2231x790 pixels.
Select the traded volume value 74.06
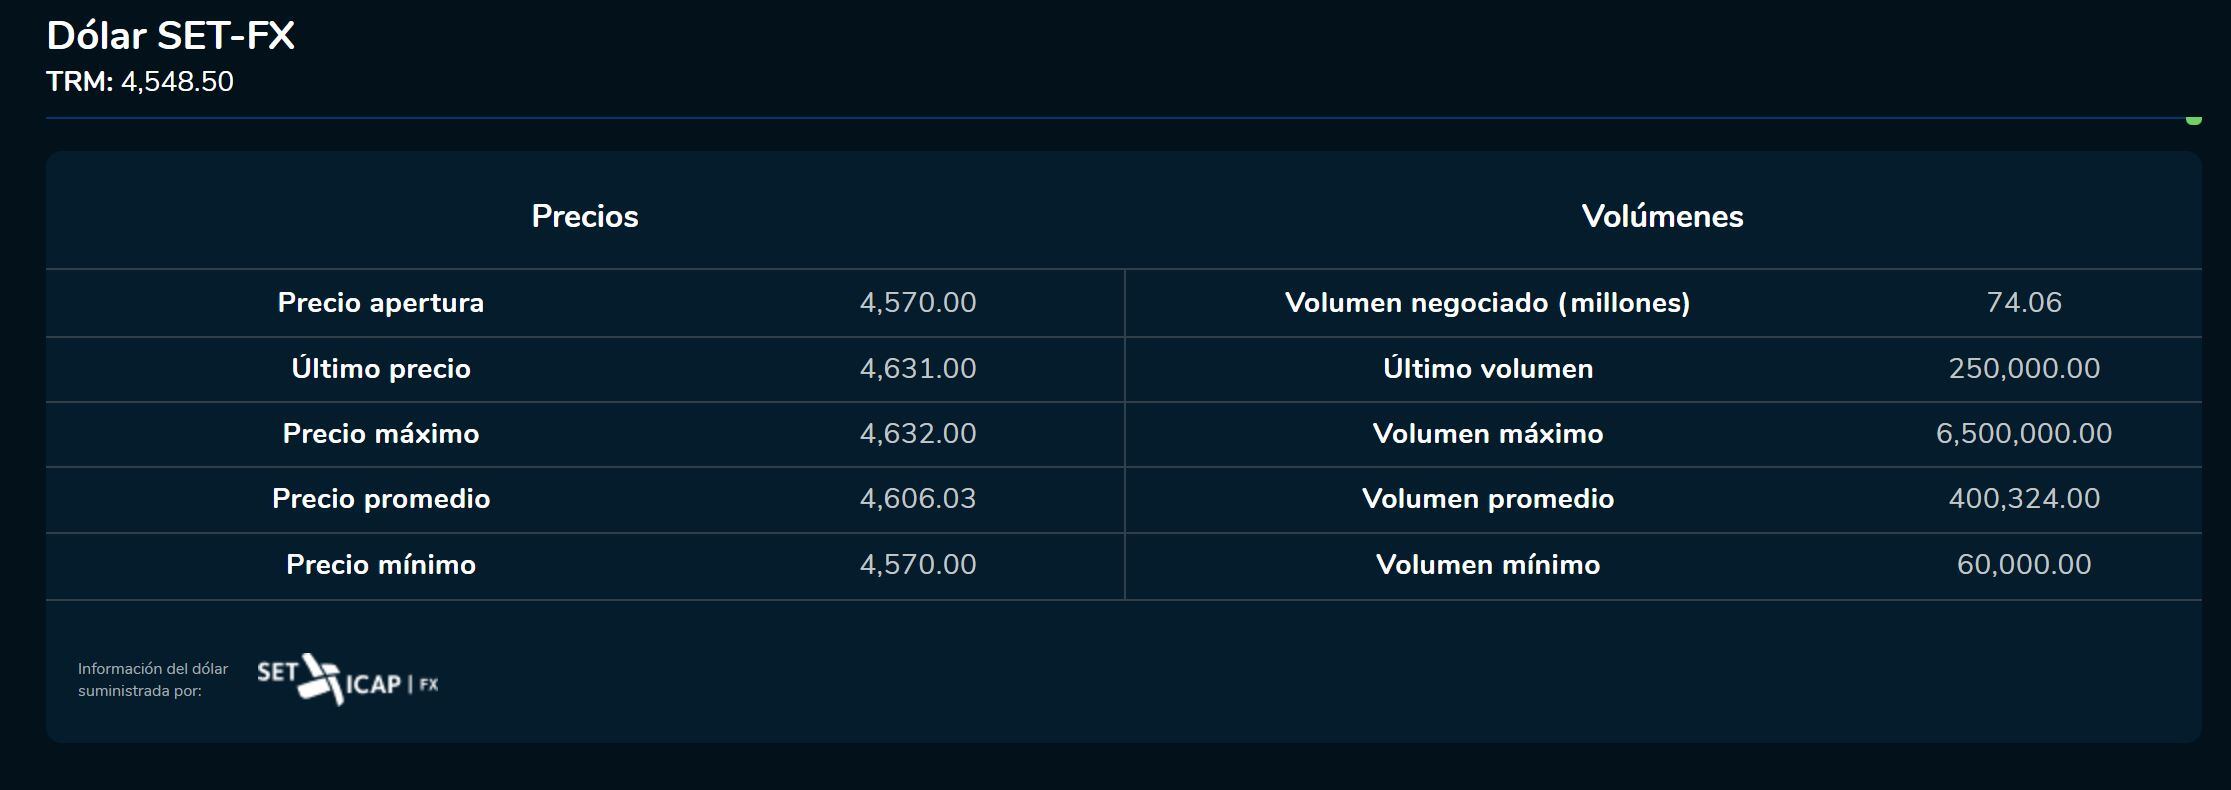(2024, 303)
